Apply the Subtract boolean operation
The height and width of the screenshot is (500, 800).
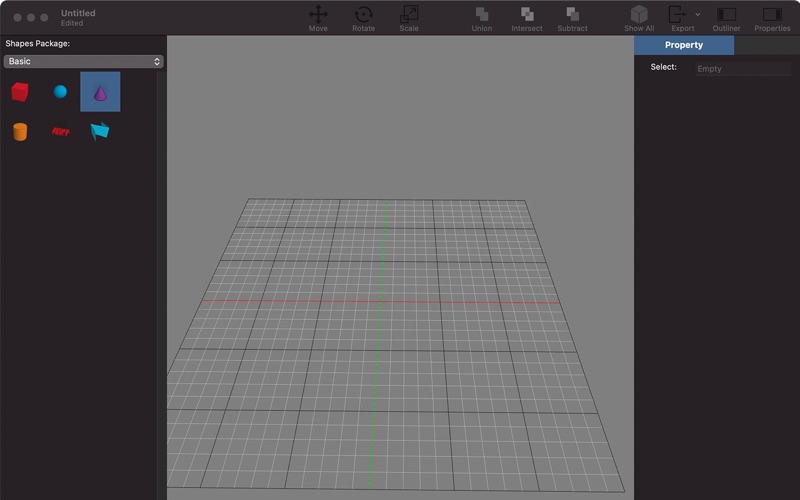point(572,18)
